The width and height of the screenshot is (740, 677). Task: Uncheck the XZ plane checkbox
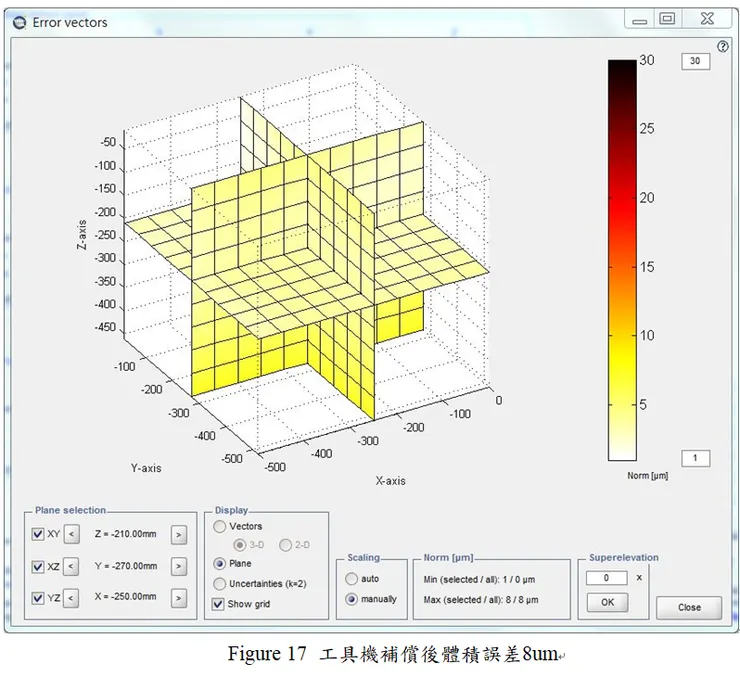38,567
